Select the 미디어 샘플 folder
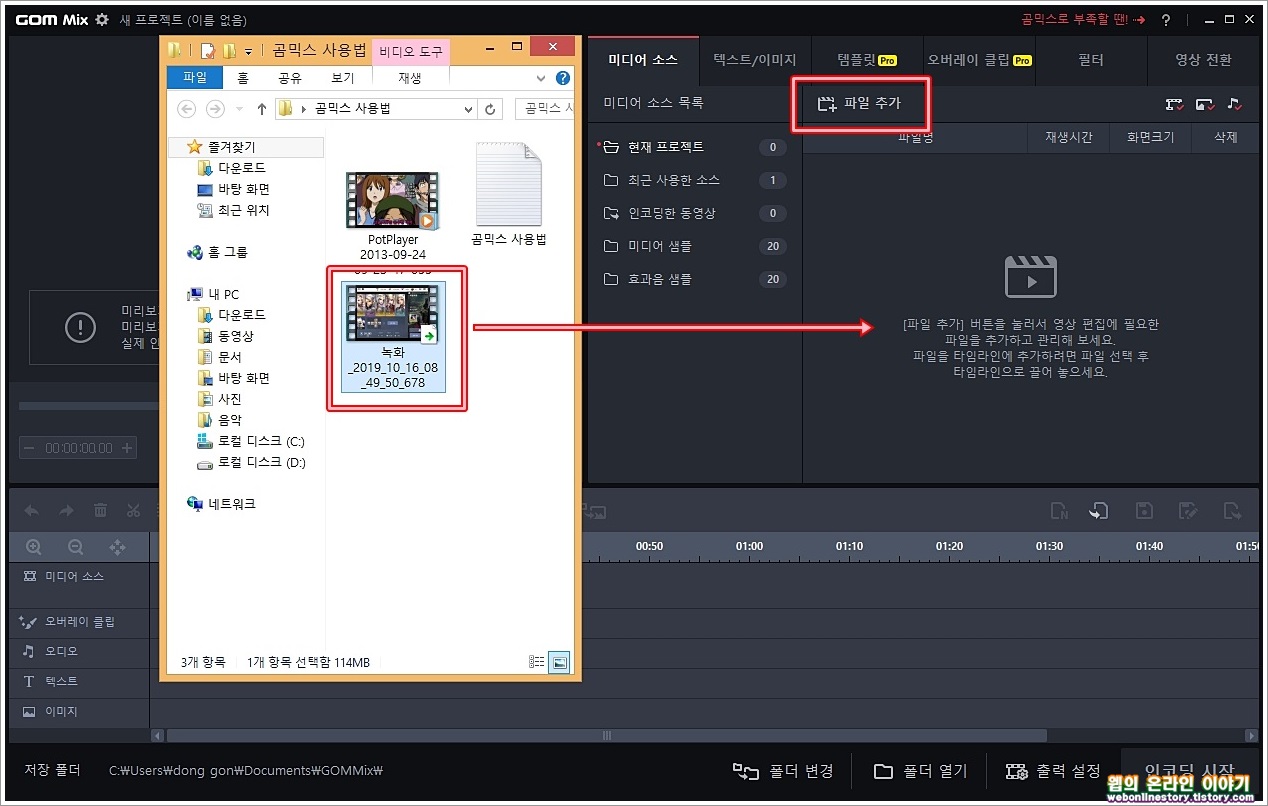 tap(694, 246)
